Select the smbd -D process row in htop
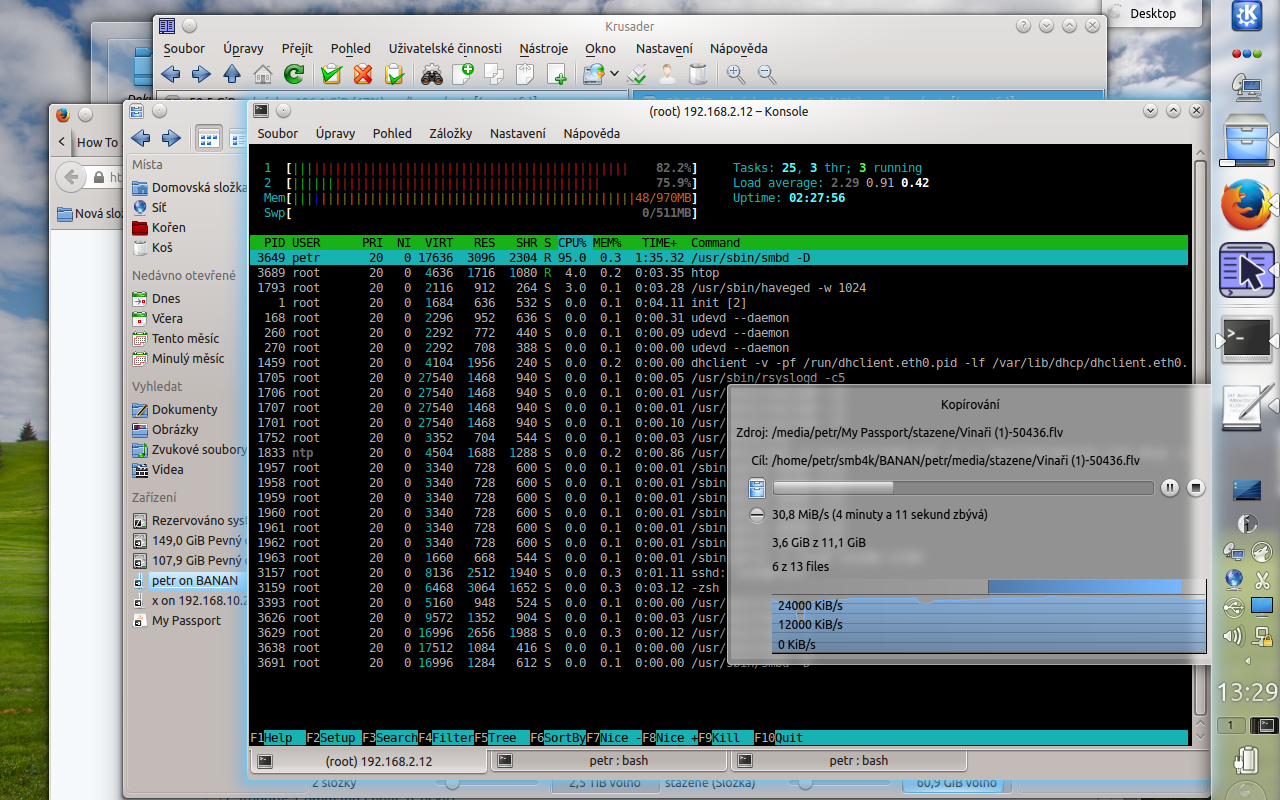 click(x=719, y=258)
